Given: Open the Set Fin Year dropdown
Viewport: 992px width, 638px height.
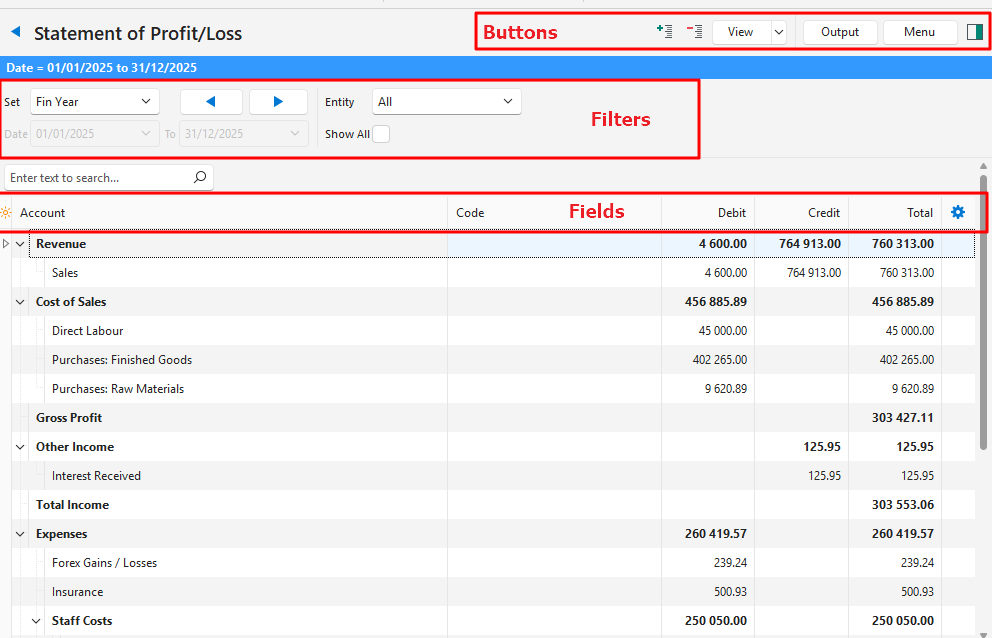Looking at the screenshot, I should point(94,102).
